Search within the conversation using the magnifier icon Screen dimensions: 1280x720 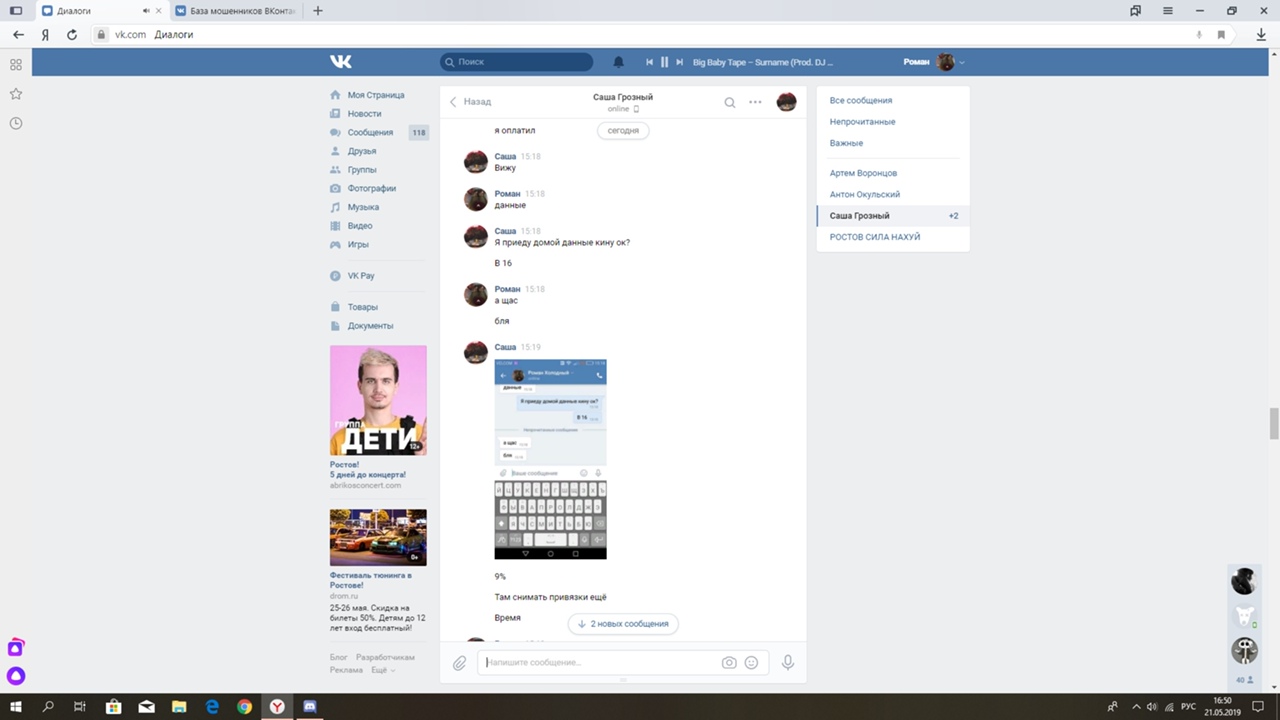click(730, 102)
